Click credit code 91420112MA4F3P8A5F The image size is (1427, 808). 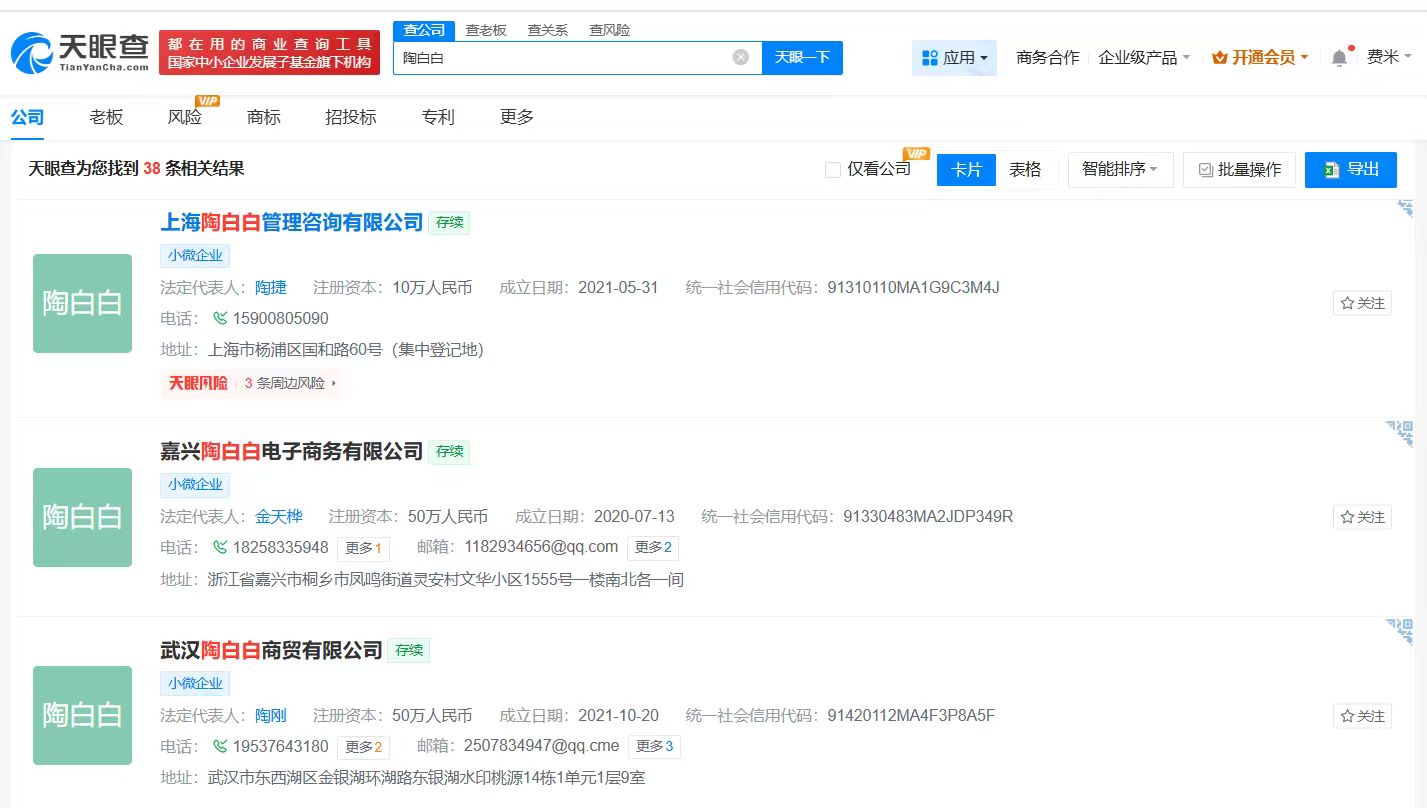coord(911,716)
